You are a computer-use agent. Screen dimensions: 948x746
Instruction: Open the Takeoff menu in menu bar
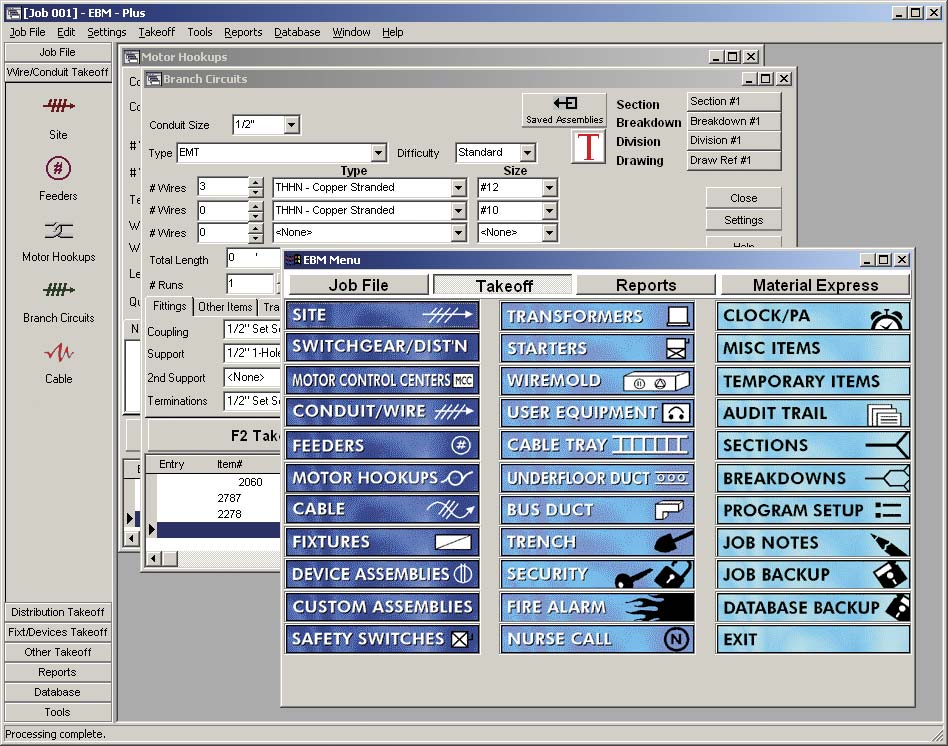[x=156, y=32]
